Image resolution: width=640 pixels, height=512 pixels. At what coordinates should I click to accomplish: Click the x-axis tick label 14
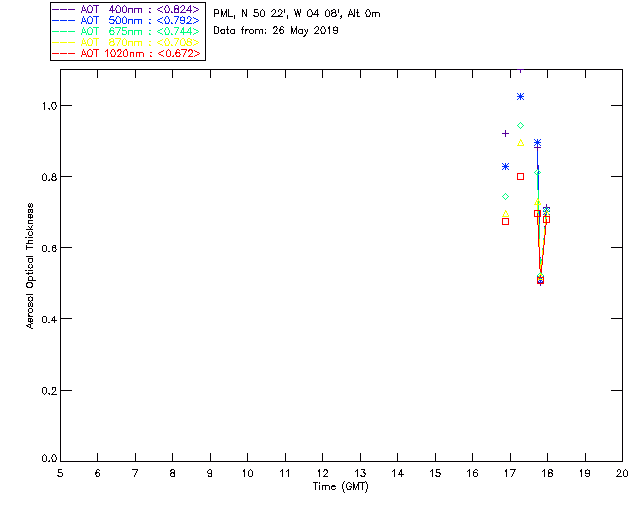(x=398, y=473)
